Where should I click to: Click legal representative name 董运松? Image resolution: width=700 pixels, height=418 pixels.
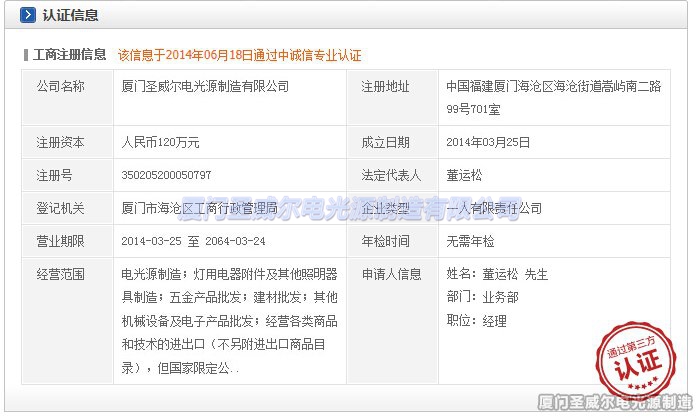click(465, 175)
